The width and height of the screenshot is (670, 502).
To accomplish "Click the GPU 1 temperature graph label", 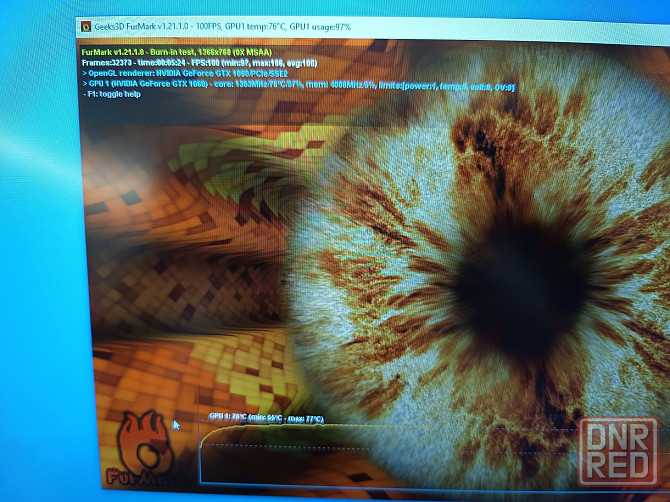I will [265, 417].
